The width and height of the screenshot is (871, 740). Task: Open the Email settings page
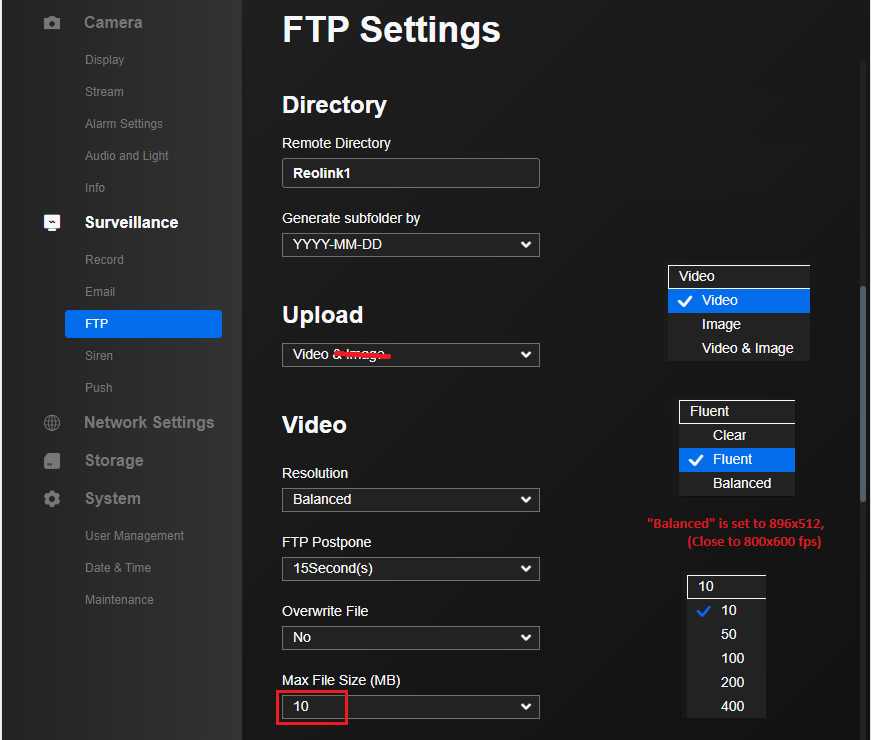click(x=100, y=292)
